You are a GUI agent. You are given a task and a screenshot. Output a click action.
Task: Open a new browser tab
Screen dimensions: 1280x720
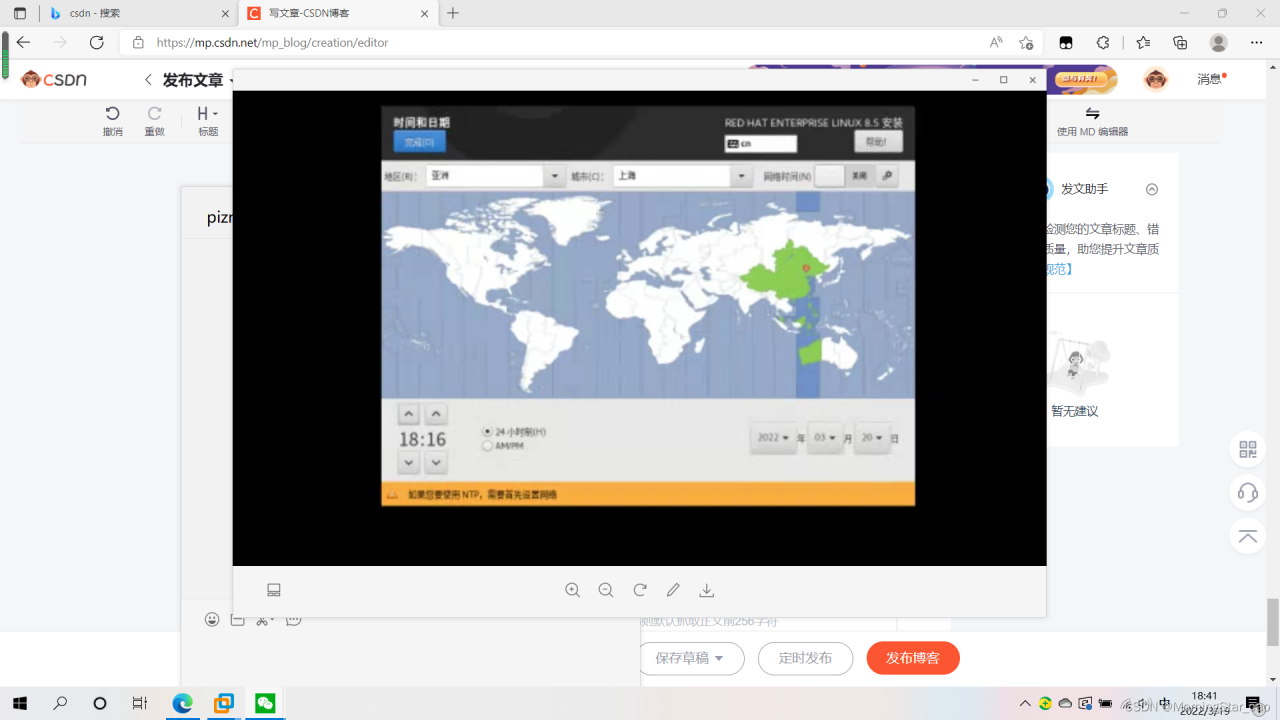(x=453, y=13)
